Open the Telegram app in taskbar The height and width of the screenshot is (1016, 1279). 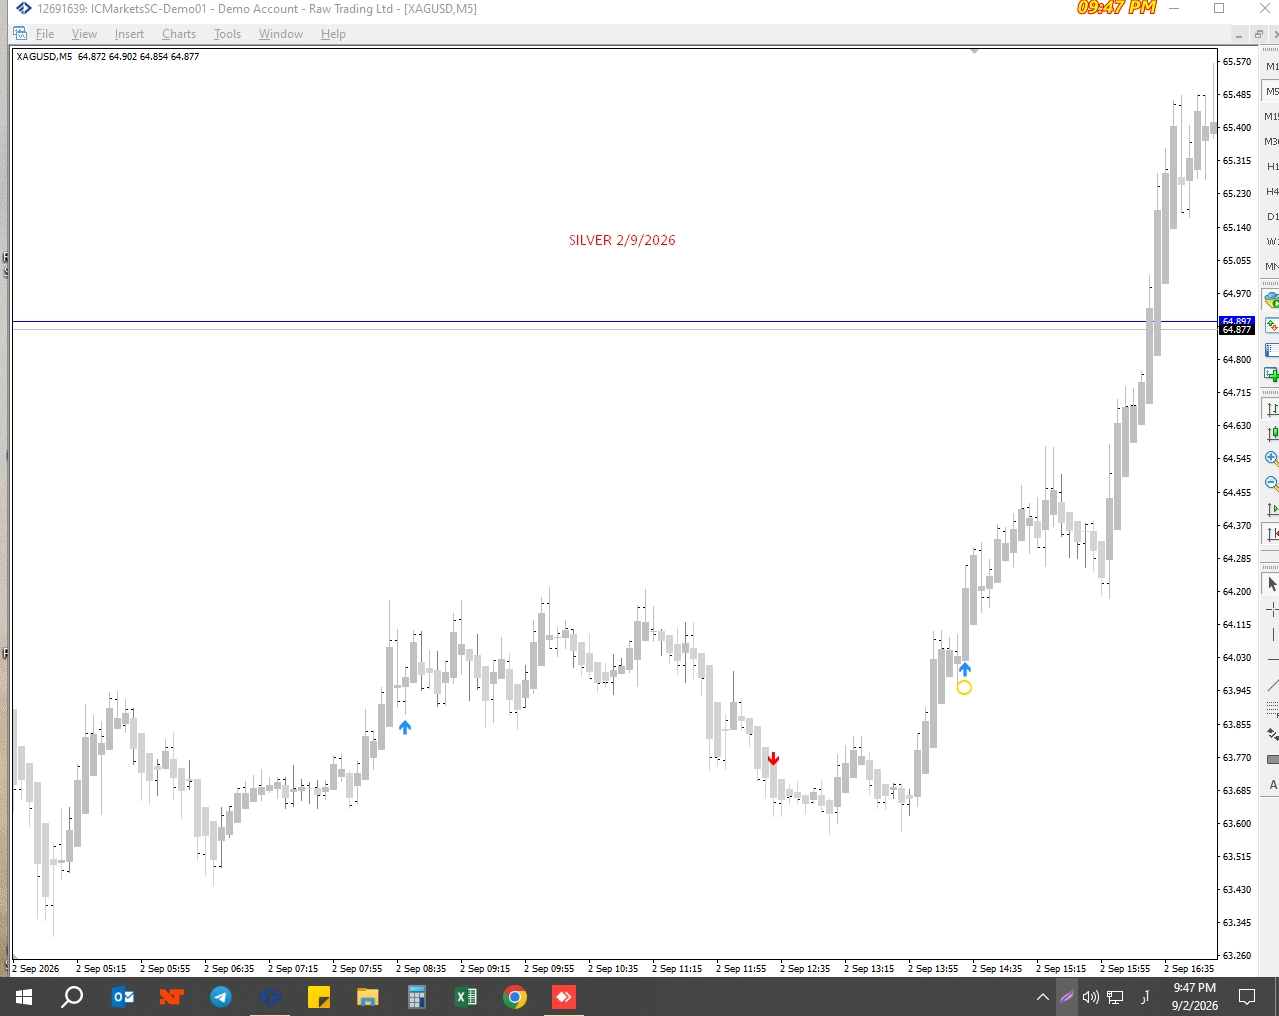pos(221,997)
